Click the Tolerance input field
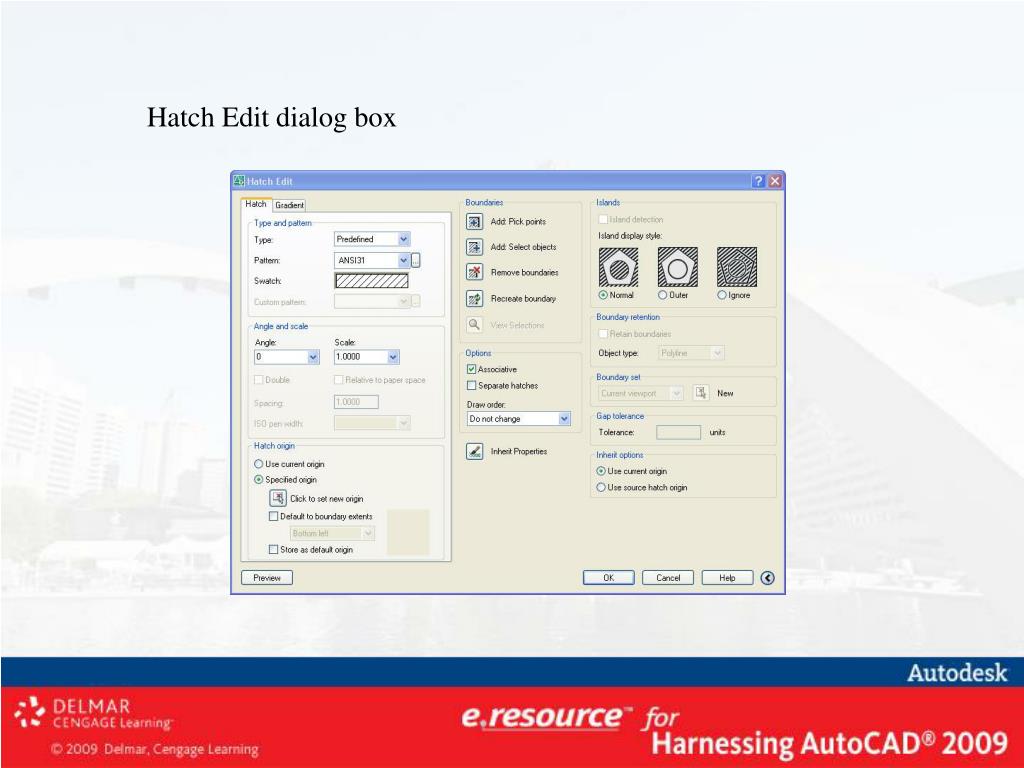Screen dimensions: 1024x768 pyautogui.click(x=679, y=432)
